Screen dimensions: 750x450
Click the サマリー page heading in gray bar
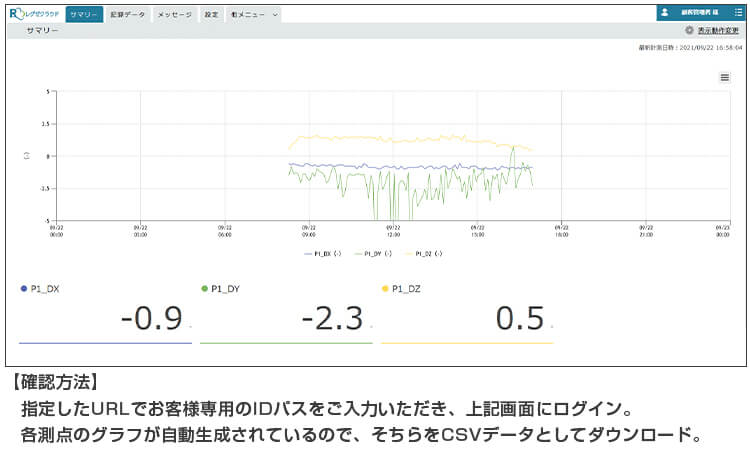click(x=42, y=30)
